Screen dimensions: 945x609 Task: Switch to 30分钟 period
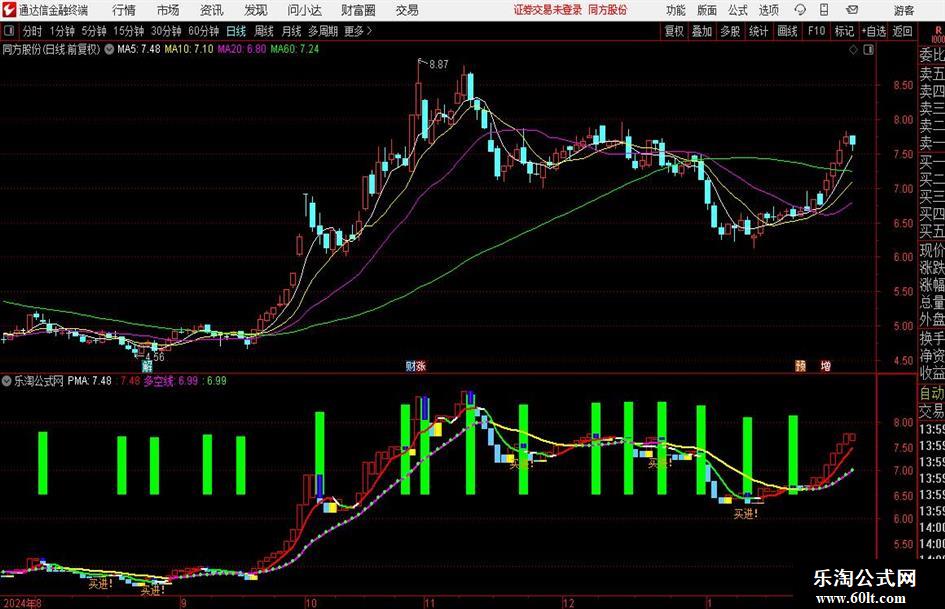point(166,31)
